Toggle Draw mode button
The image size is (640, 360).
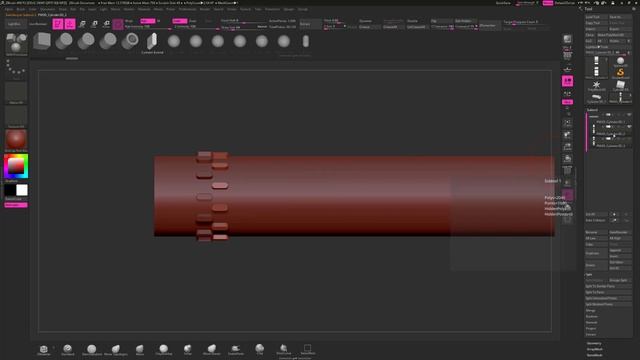coord(70,24)
